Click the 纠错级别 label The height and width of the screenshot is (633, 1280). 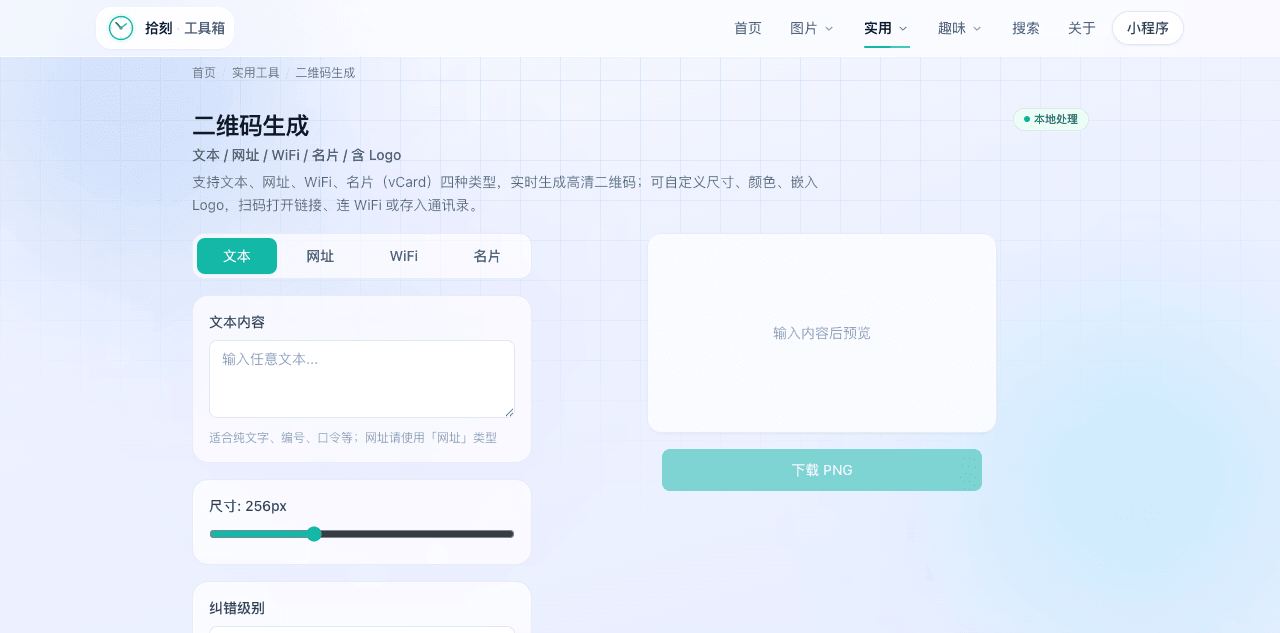click(237, 608)
